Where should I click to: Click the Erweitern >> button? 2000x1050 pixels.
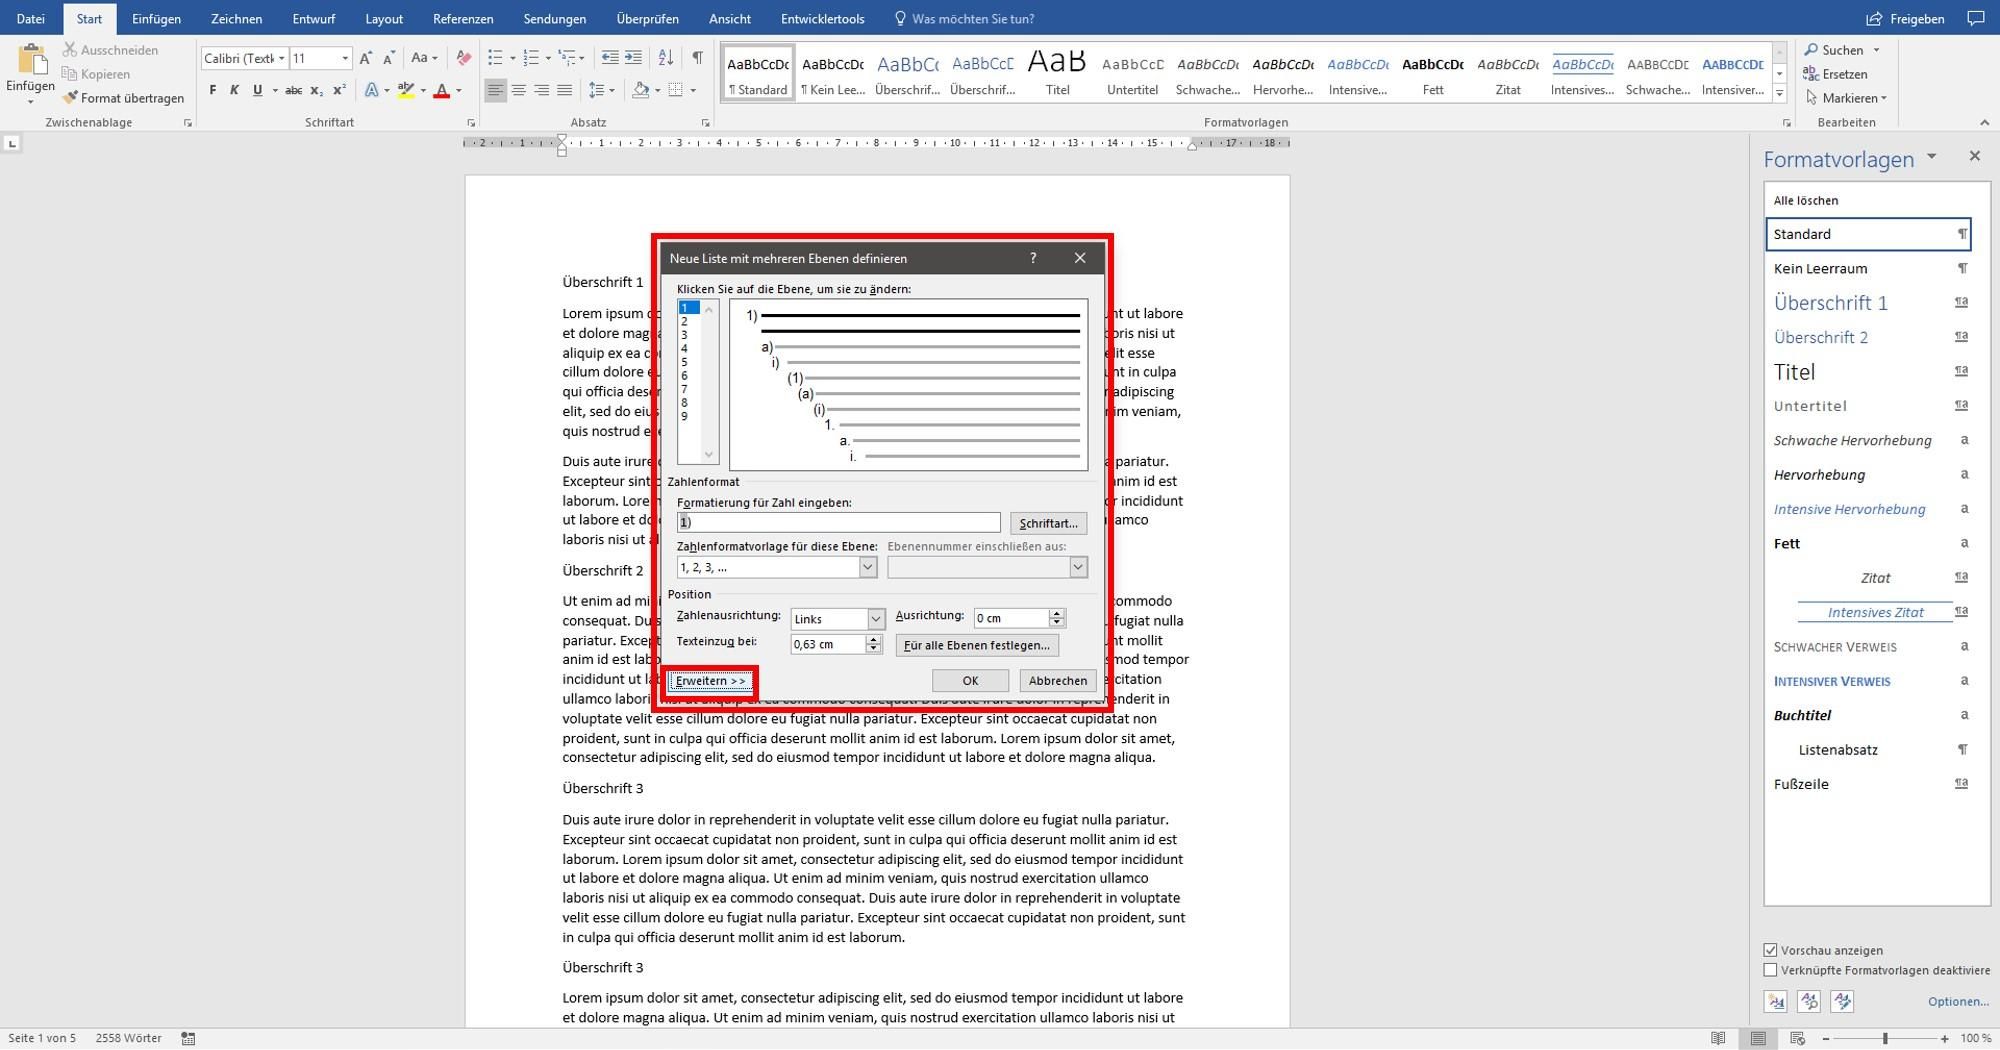pyautogui.click(x=710, y=681)
